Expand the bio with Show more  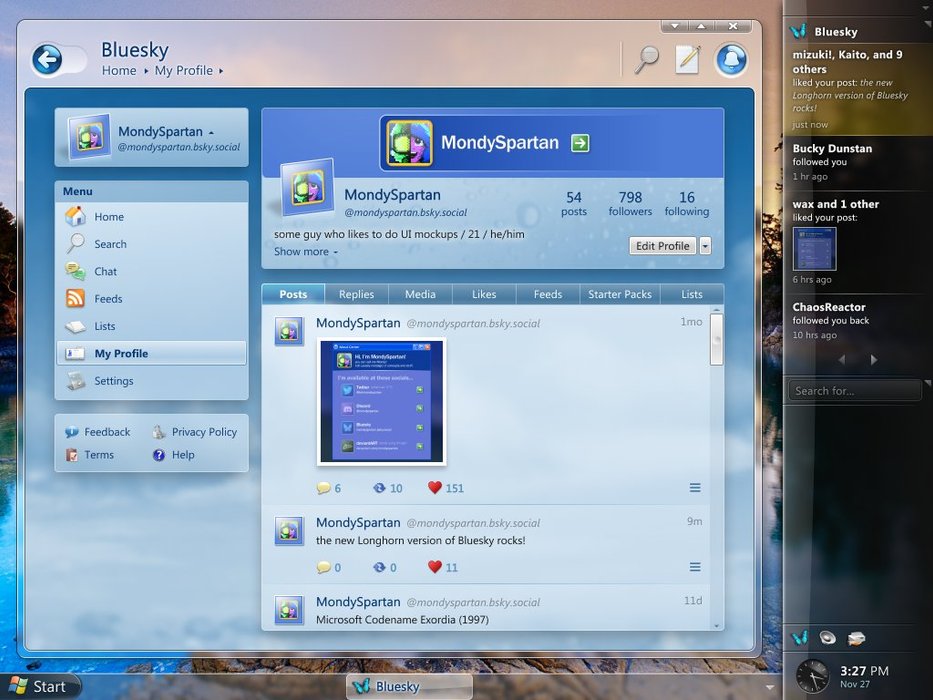306,251
